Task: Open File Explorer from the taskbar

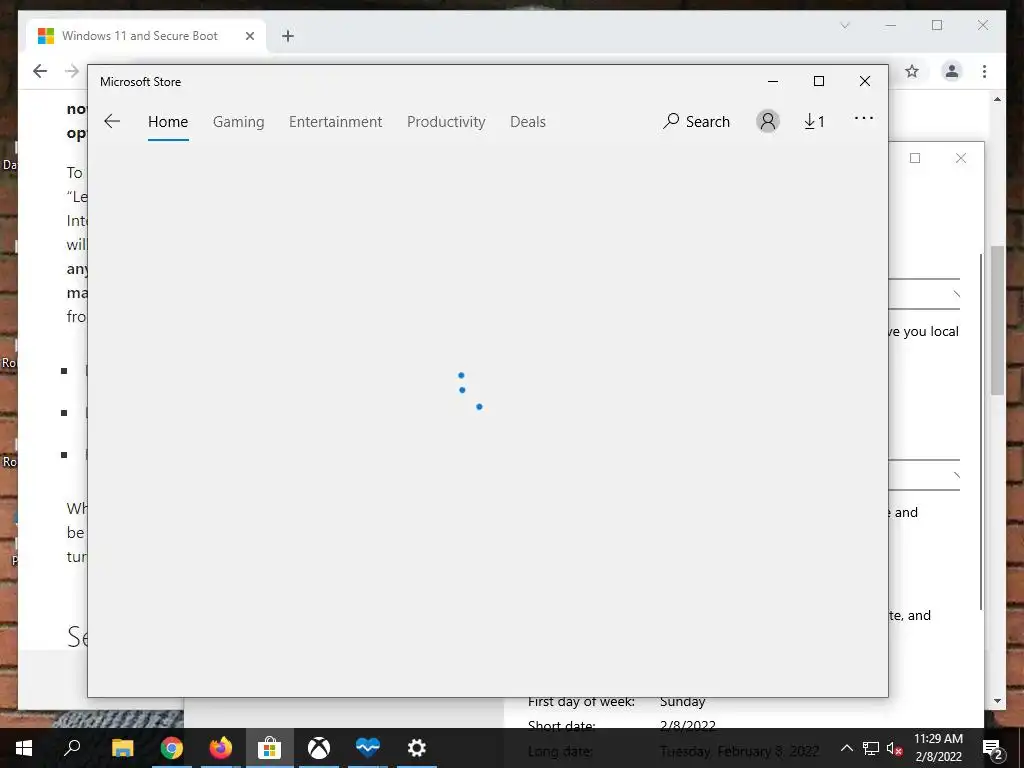Action: click(x=122, y=748)
